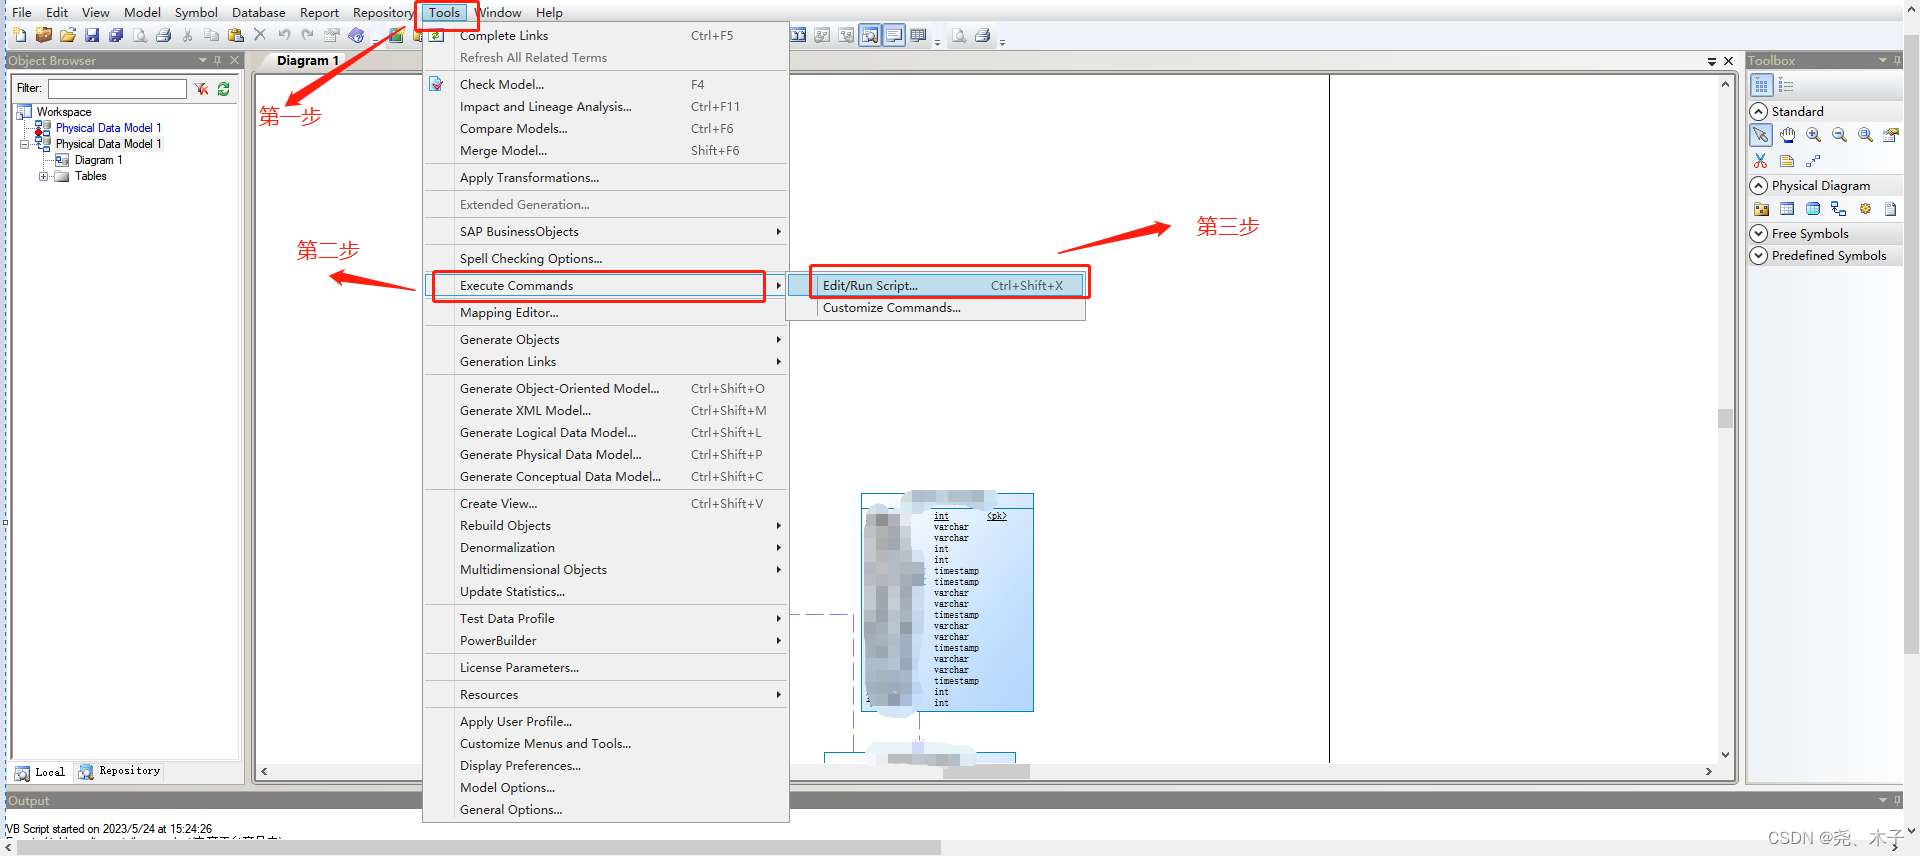Image resolution: width=1920 pixels, height=856 pixels.
Task: Click the Open folder toolbar icon
Action: tap(67, 35)
